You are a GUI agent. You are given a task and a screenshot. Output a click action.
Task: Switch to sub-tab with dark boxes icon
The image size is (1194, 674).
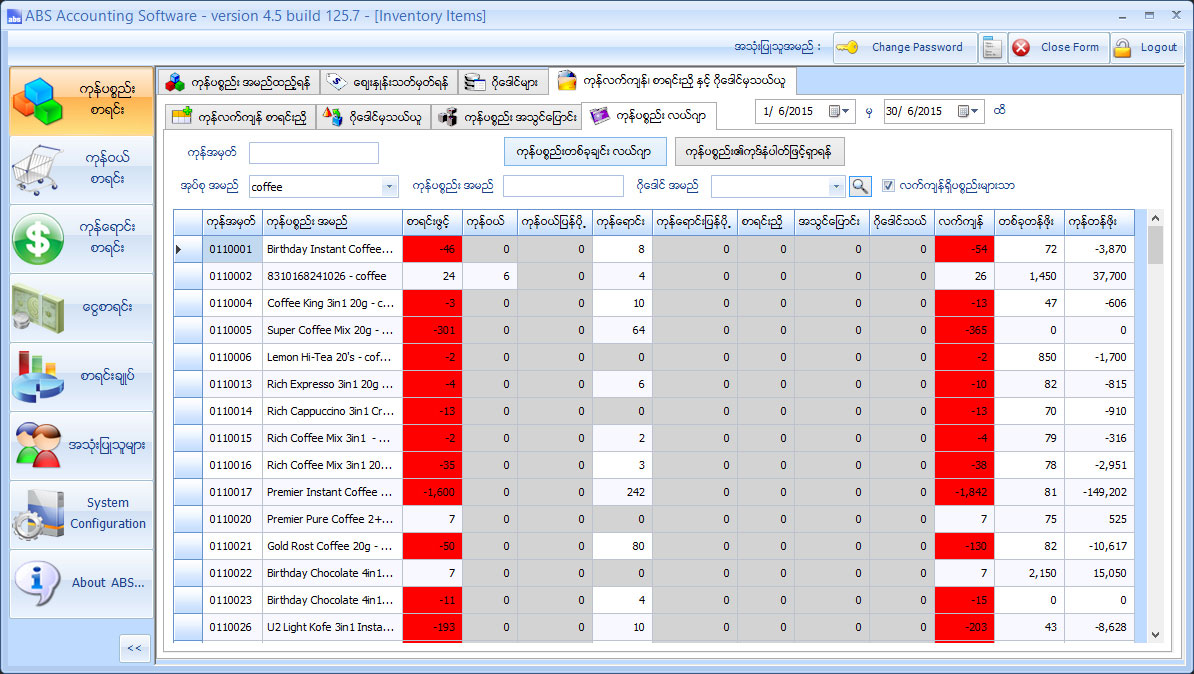(507, 117)
